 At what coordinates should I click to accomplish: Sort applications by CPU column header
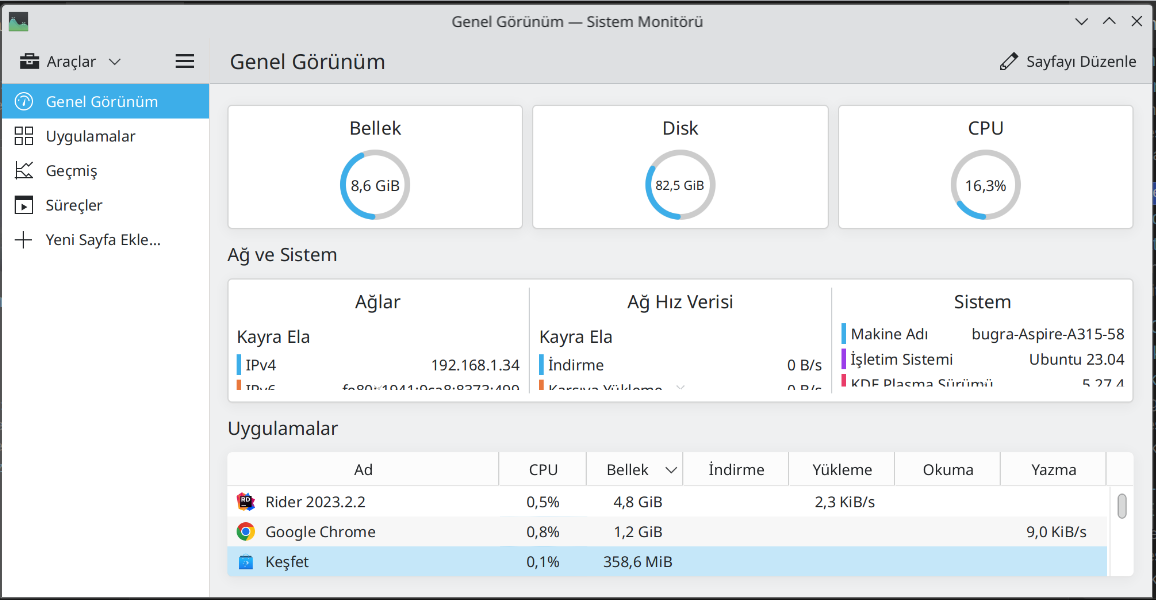(x=543, y=470)
